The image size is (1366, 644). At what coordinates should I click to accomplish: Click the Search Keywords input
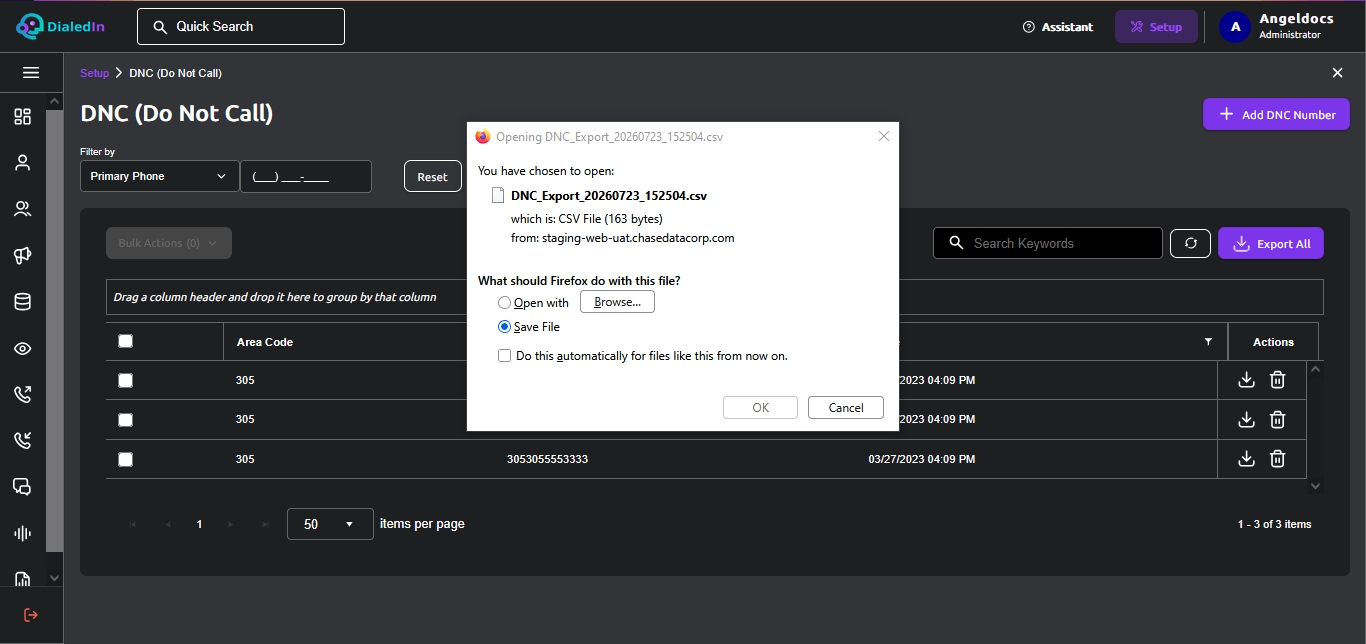1048,243
